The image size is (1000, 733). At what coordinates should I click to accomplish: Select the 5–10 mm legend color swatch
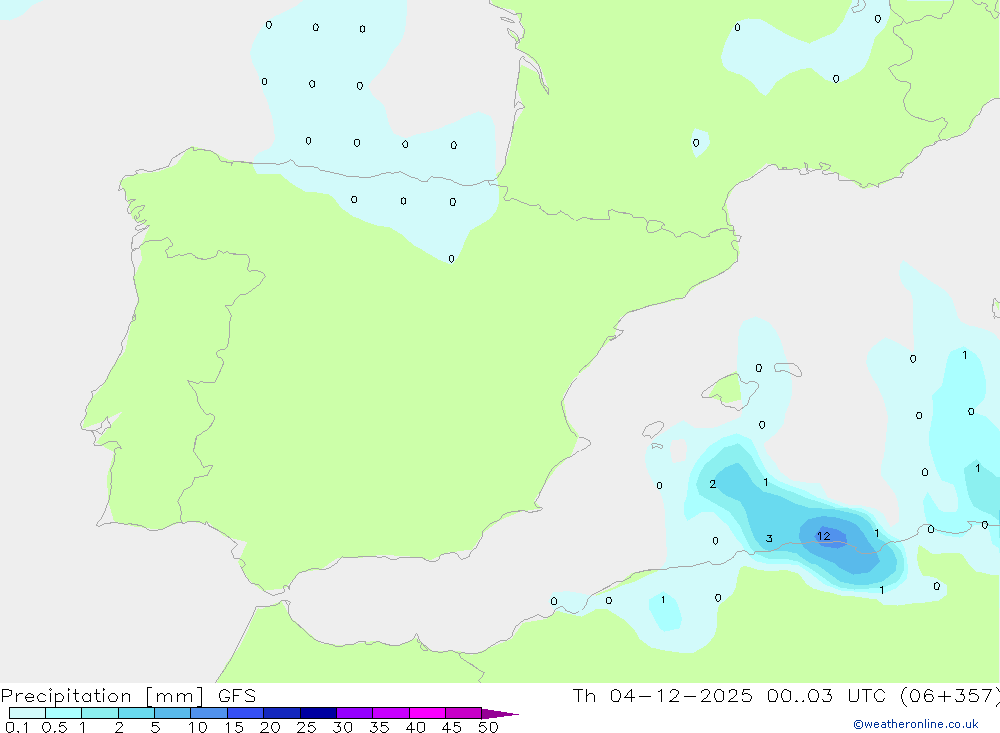tap(172, 713)
